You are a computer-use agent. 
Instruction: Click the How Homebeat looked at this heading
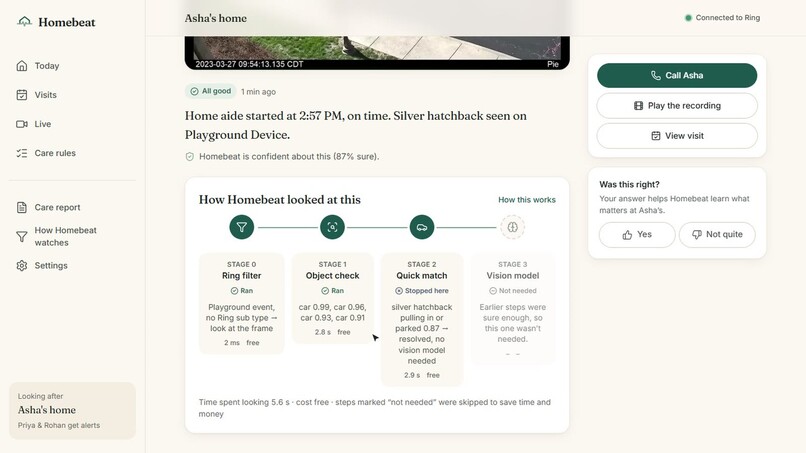[280, 200]
